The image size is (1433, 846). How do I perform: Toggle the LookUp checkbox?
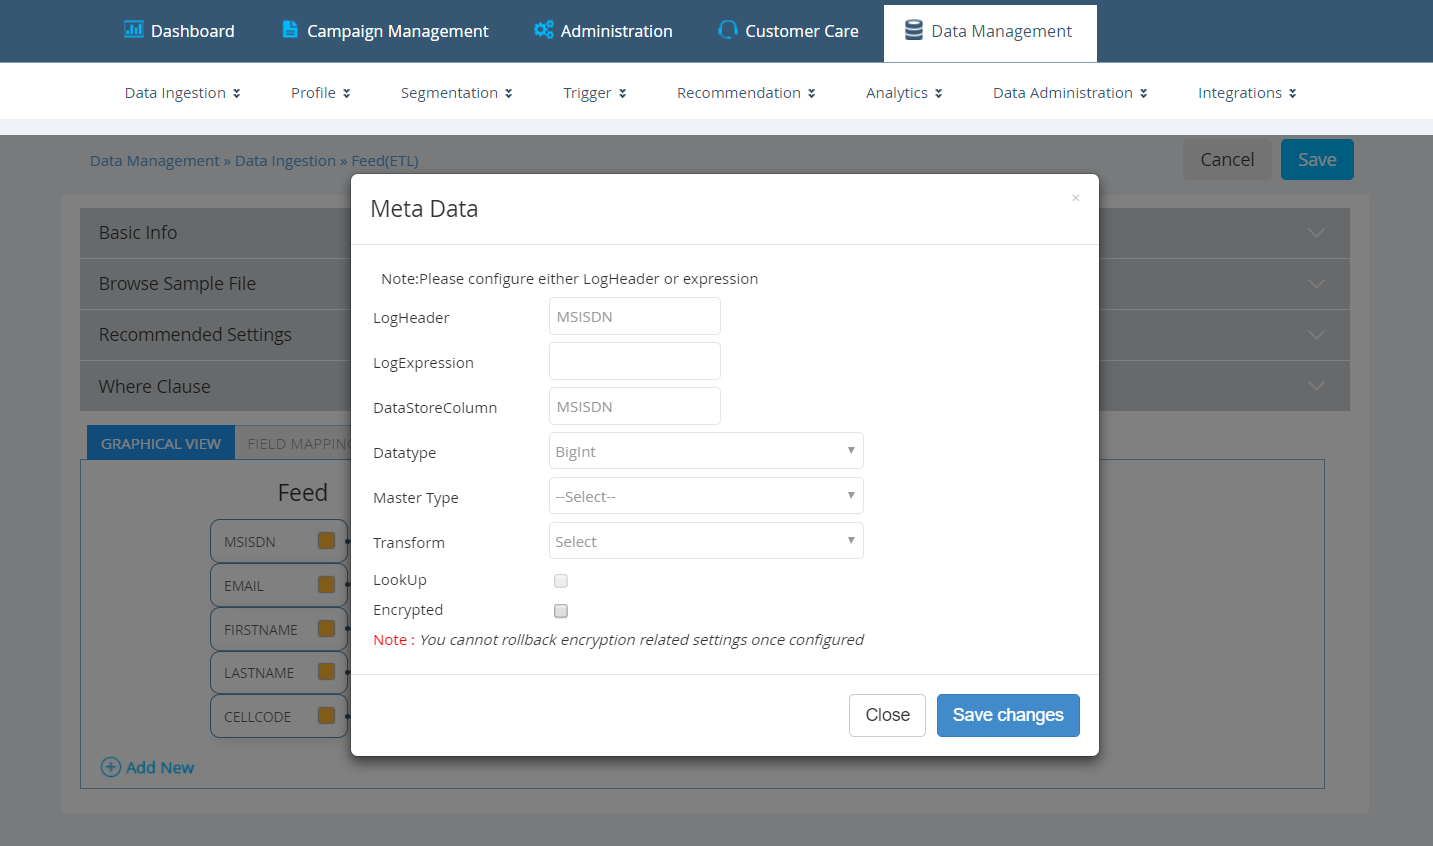coord(561,581)
